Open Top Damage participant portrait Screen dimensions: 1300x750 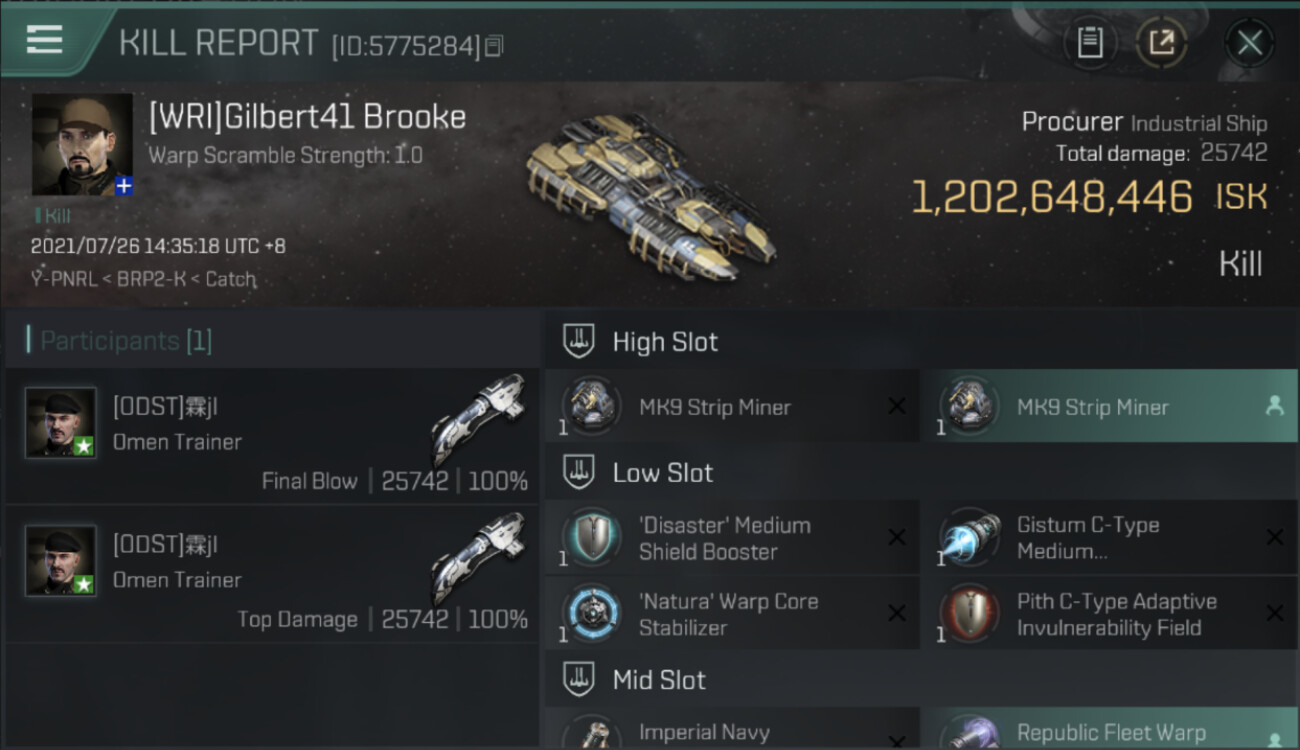pos(61,560)
